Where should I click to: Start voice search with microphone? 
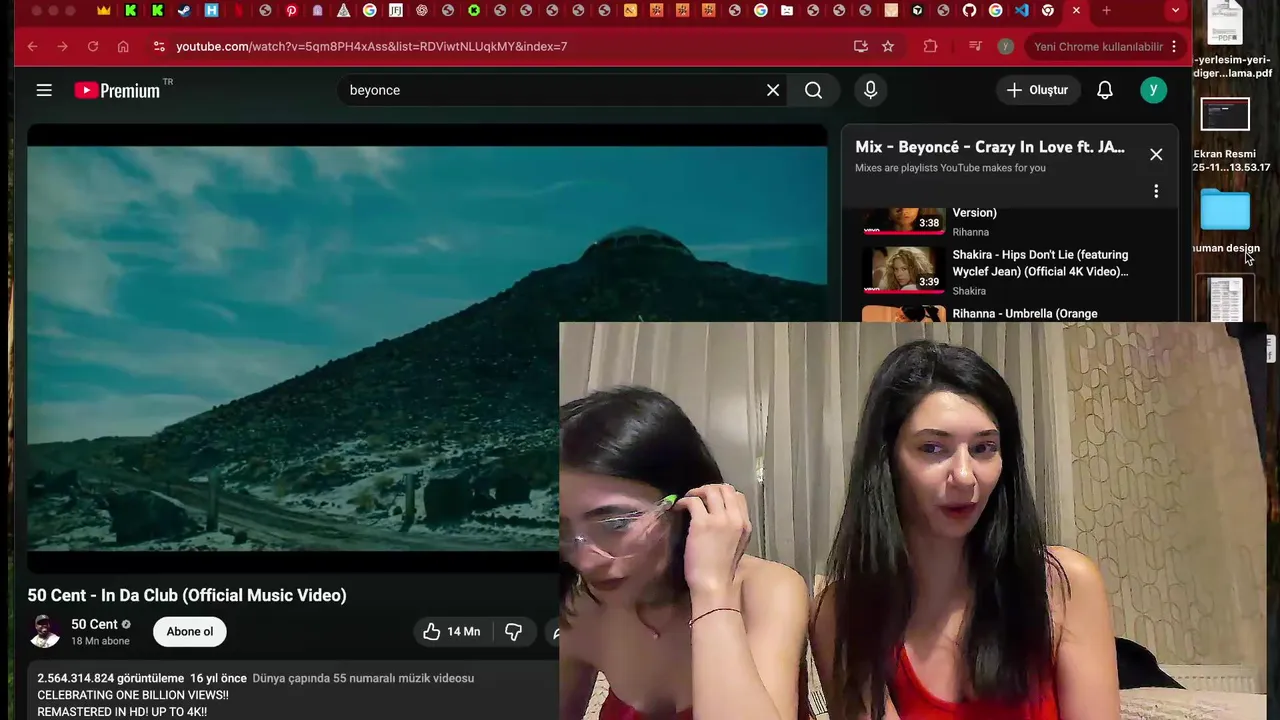tap(870, 90)
